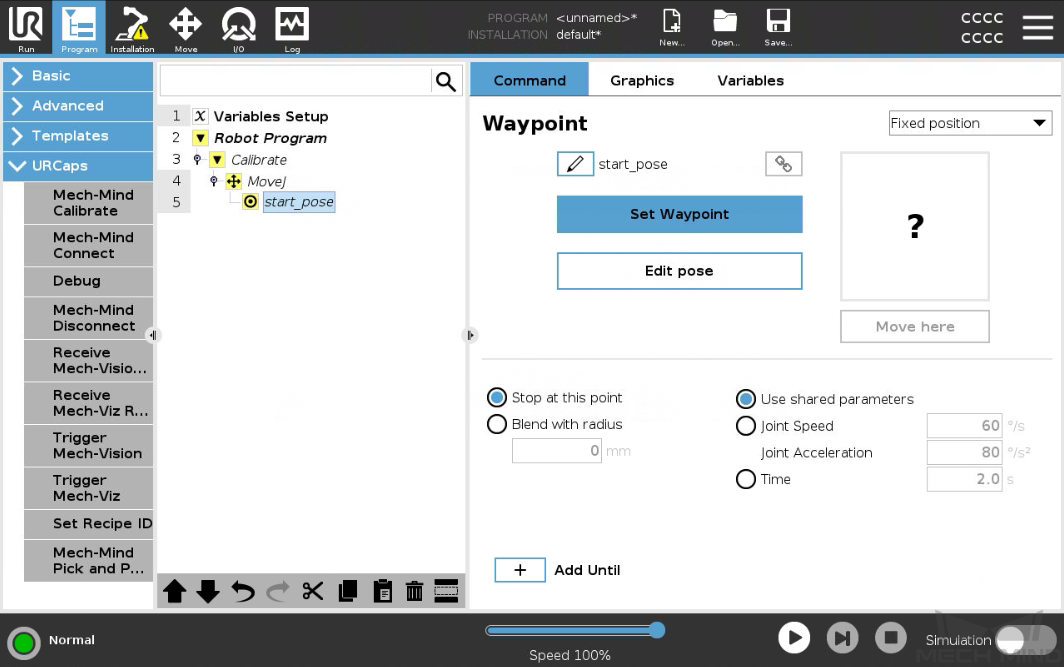1064x667 pixels.
Task: Click the Edit pose button
Action: click(x=679, y=270)
